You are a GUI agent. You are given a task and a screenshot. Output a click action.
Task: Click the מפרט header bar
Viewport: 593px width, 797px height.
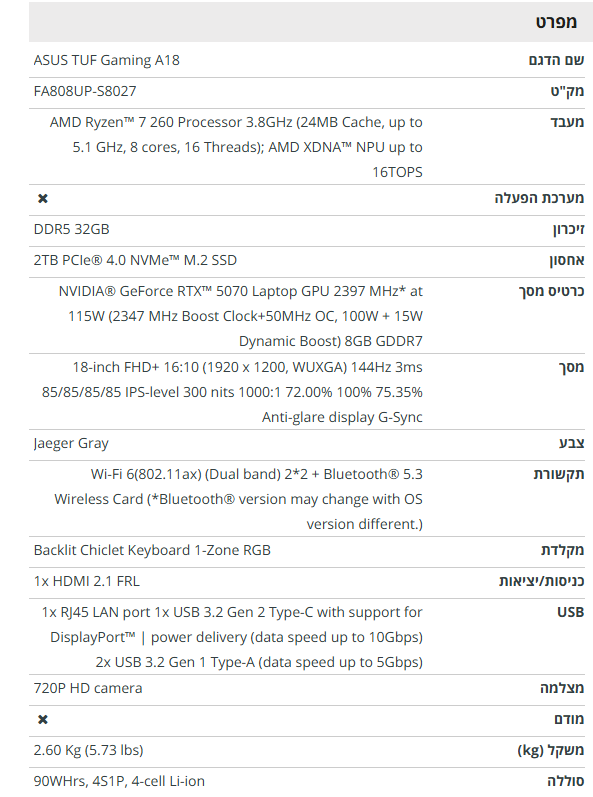[x=310, y=22]
